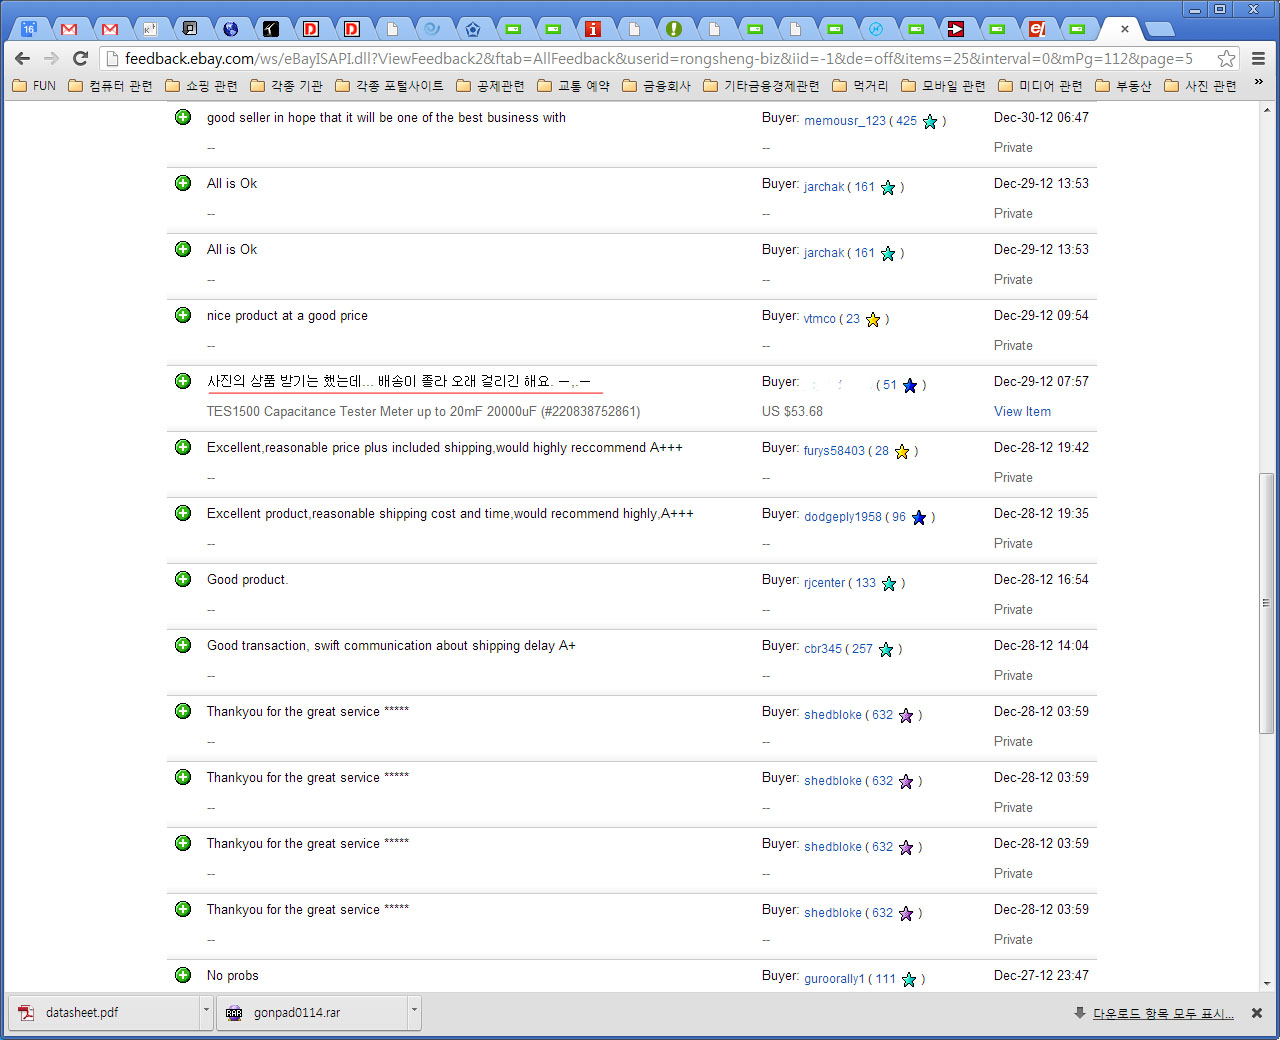
Task: Open downloaded datasheet.pdf file
Action: tap(104, 1012)
